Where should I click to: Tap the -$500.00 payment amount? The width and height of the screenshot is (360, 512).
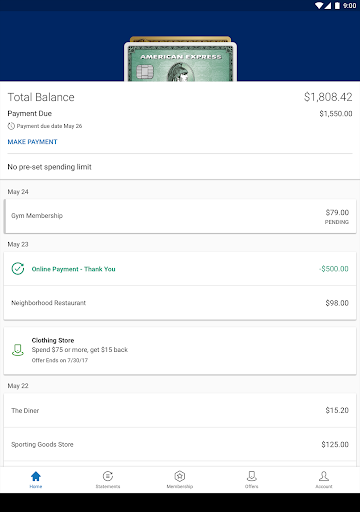[334, 269]
